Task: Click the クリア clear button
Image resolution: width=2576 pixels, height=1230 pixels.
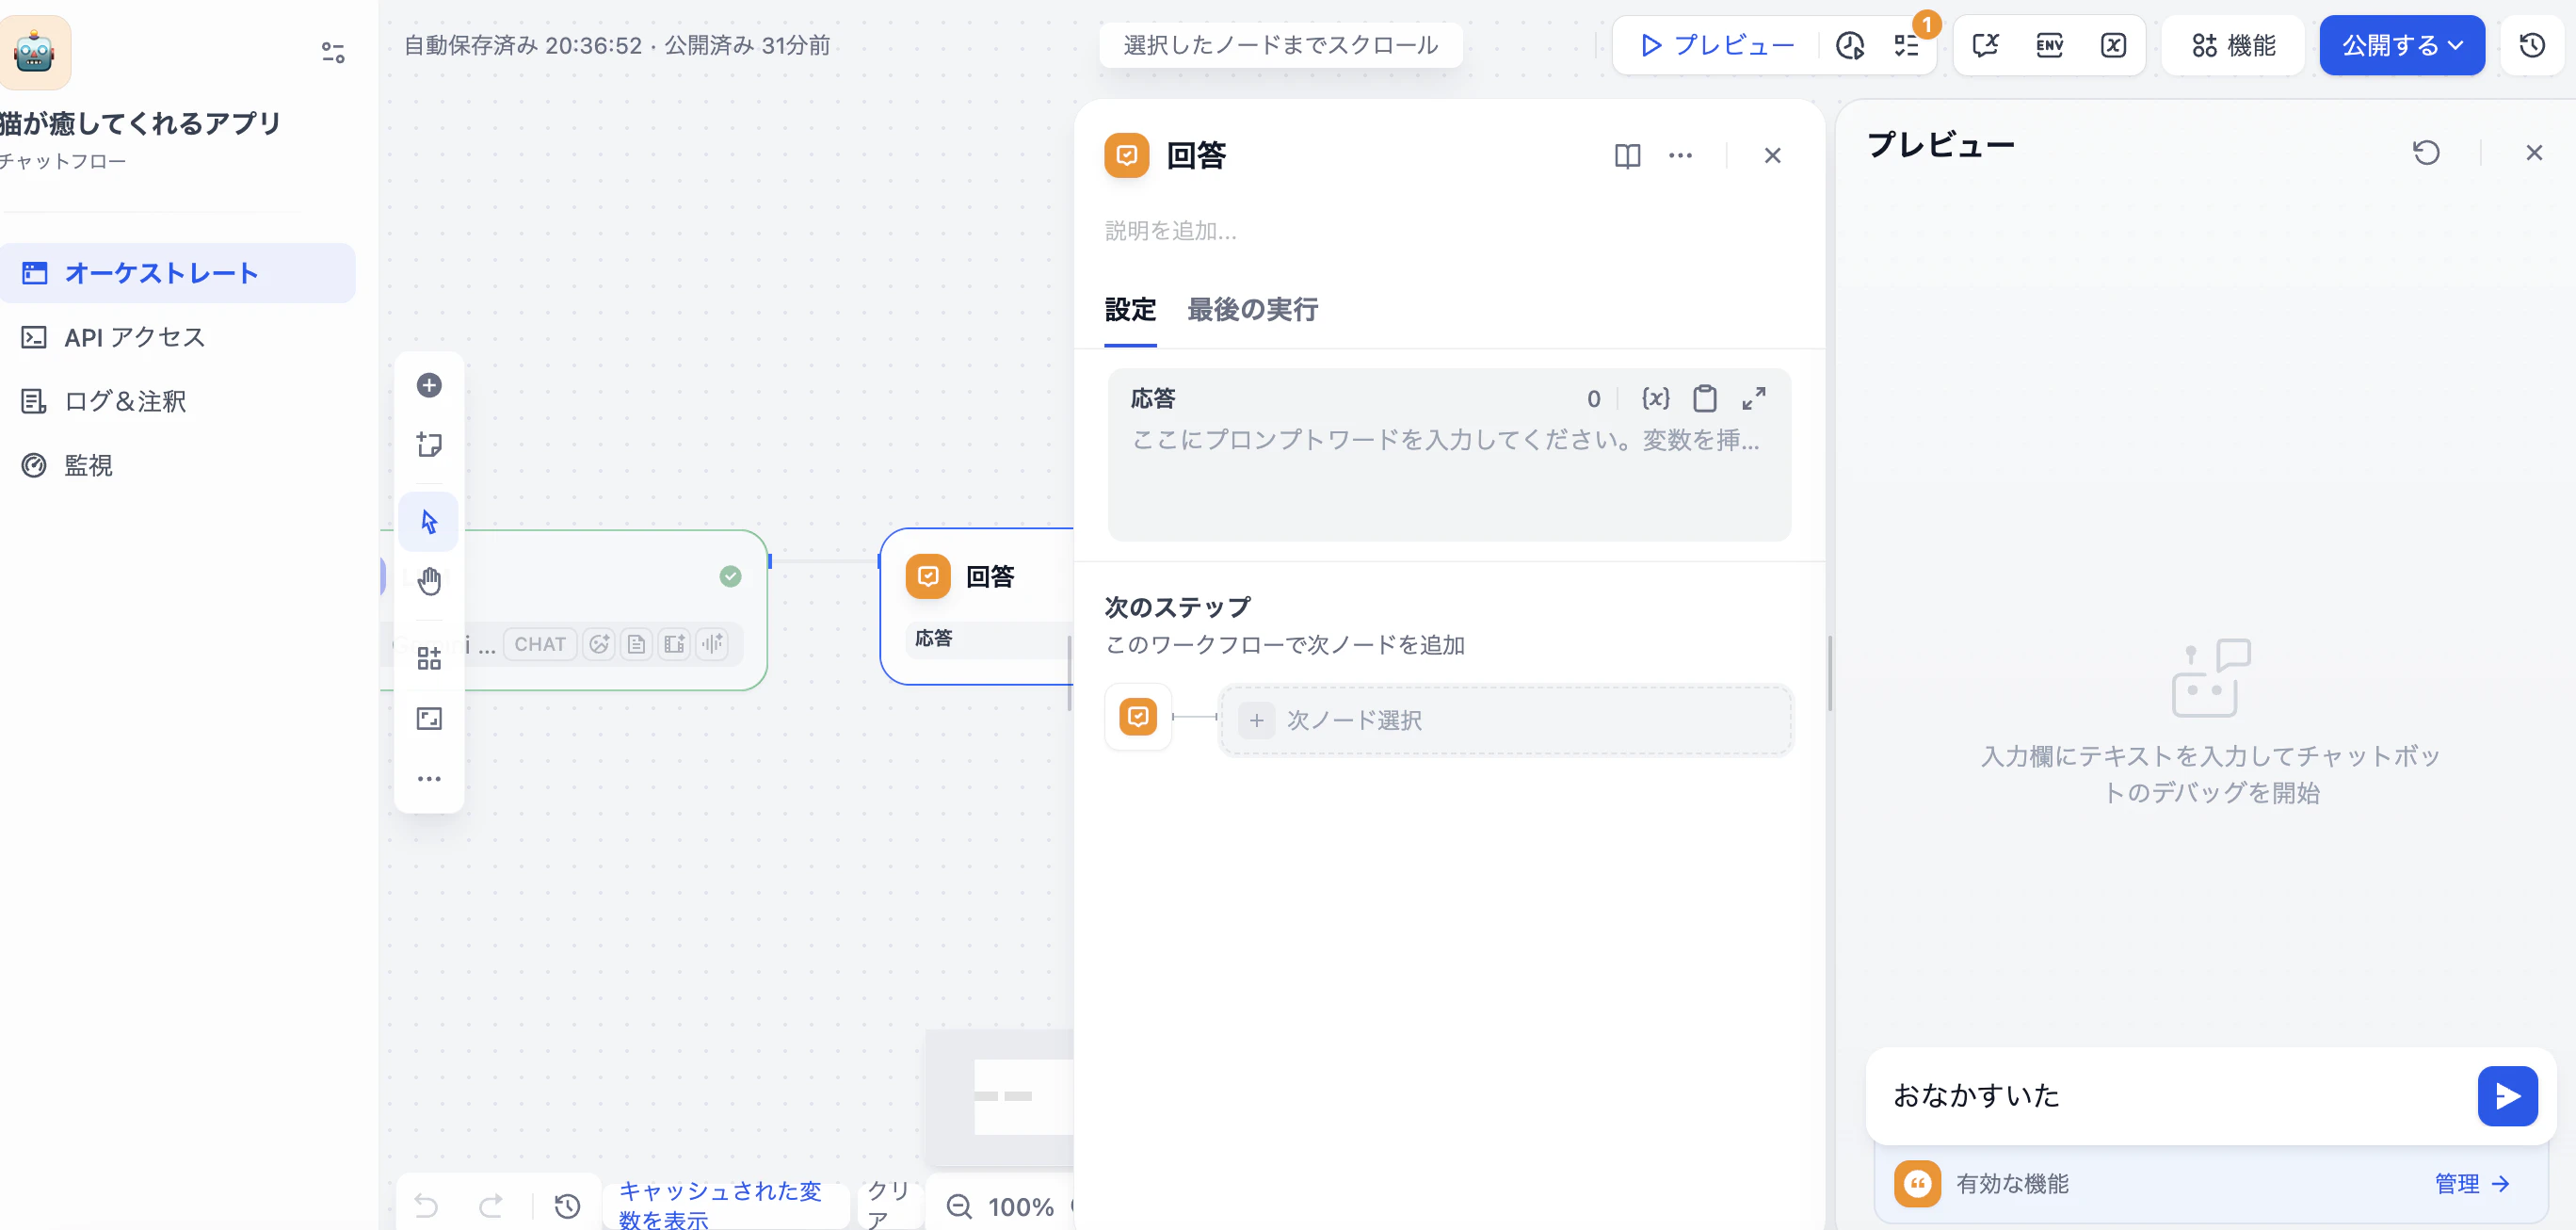Action: point(888,1205)
